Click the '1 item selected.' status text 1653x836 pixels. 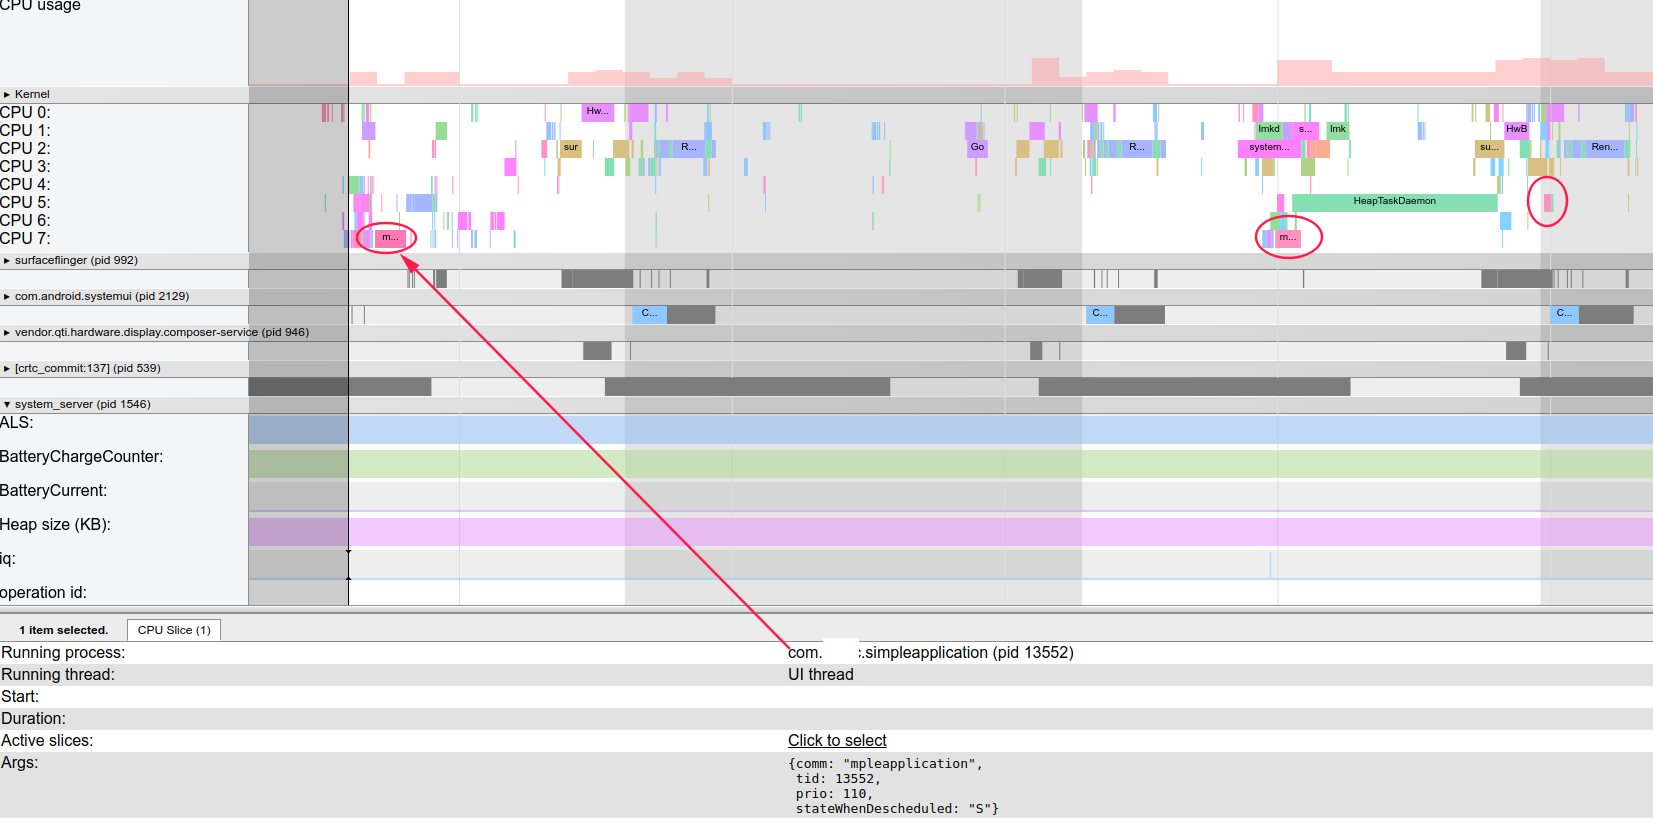click(x=63, y=630)
